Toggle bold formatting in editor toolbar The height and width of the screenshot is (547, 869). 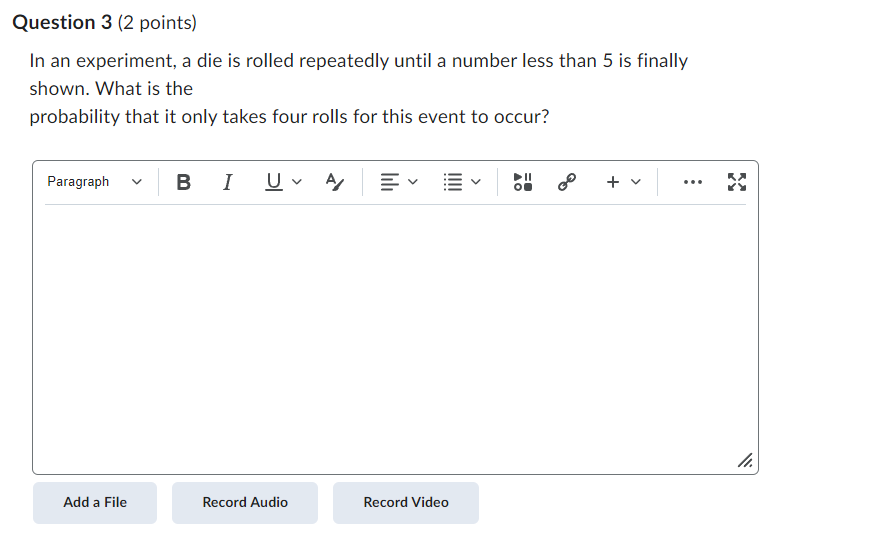pyautogui.click(x=183, y=182)
